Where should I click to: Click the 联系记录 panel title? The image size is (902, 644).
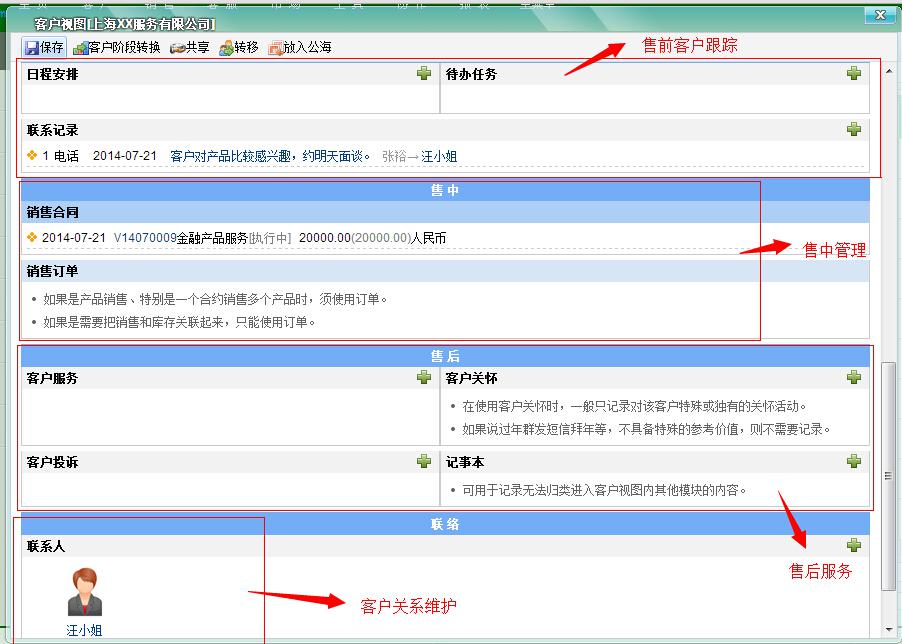click(x=52, y=130)
